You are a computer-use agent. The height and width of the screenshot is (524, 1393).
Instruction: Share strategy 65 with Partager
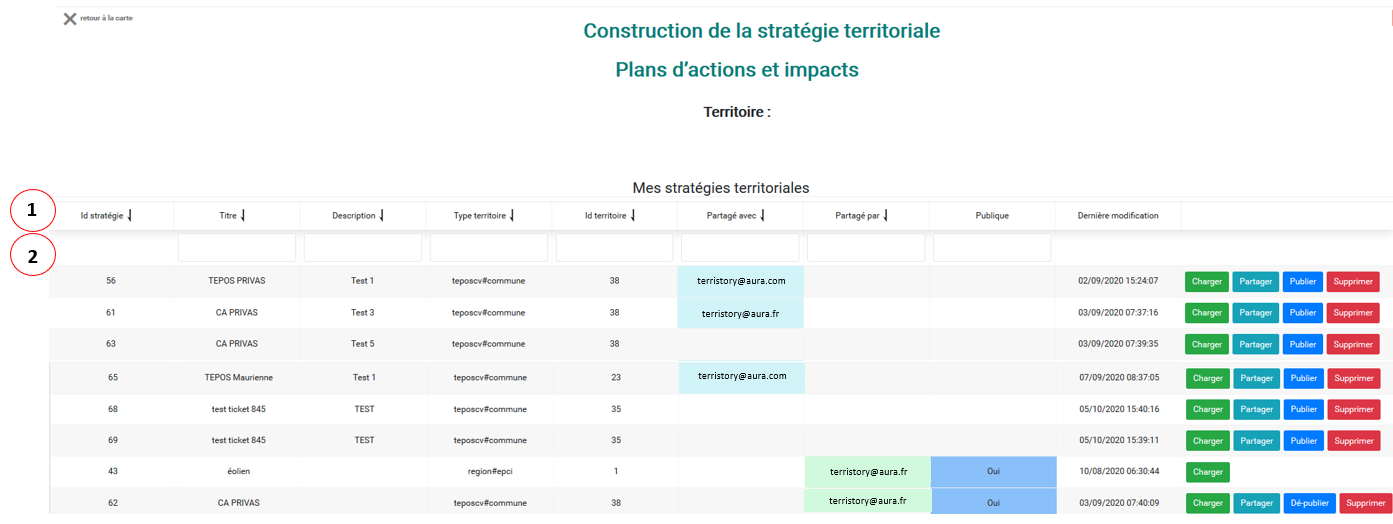point(1256,378)
